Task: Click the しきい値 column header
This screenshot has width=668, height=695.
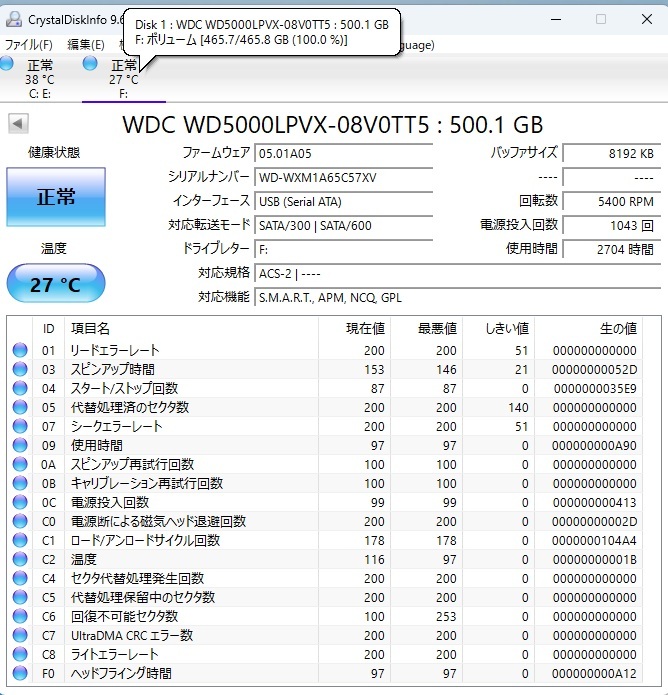Action: pos(499,328)
